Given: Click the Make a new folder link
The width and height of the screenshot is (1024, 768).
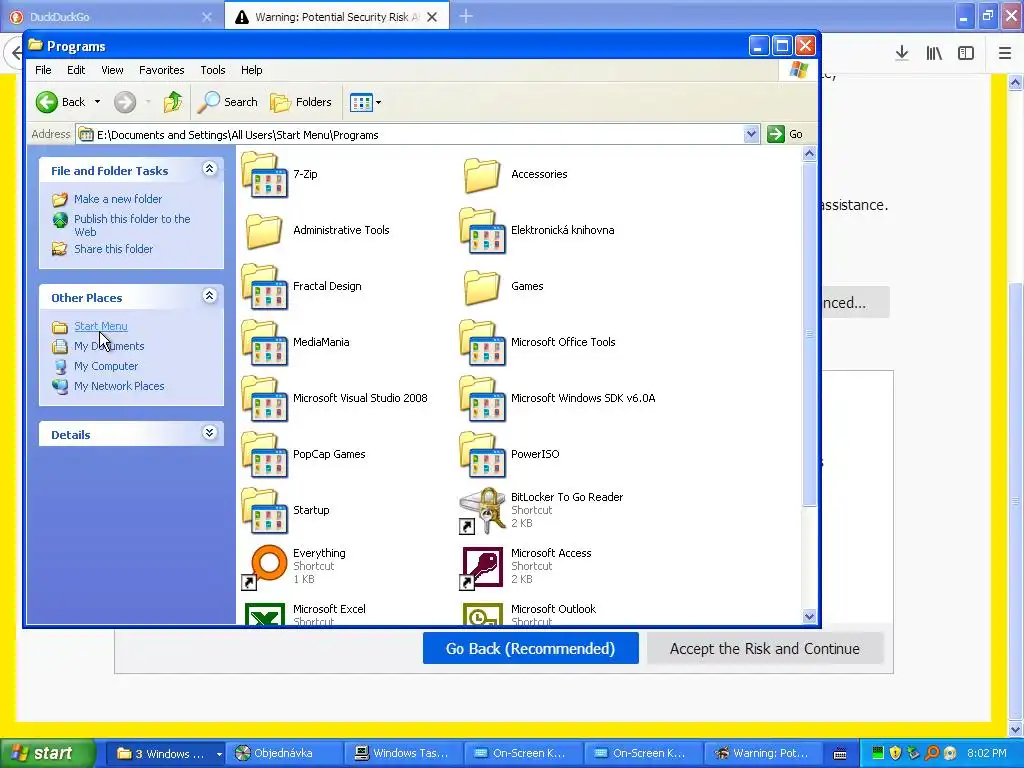Looking at the screenshot, I should (x=118, y=199).
